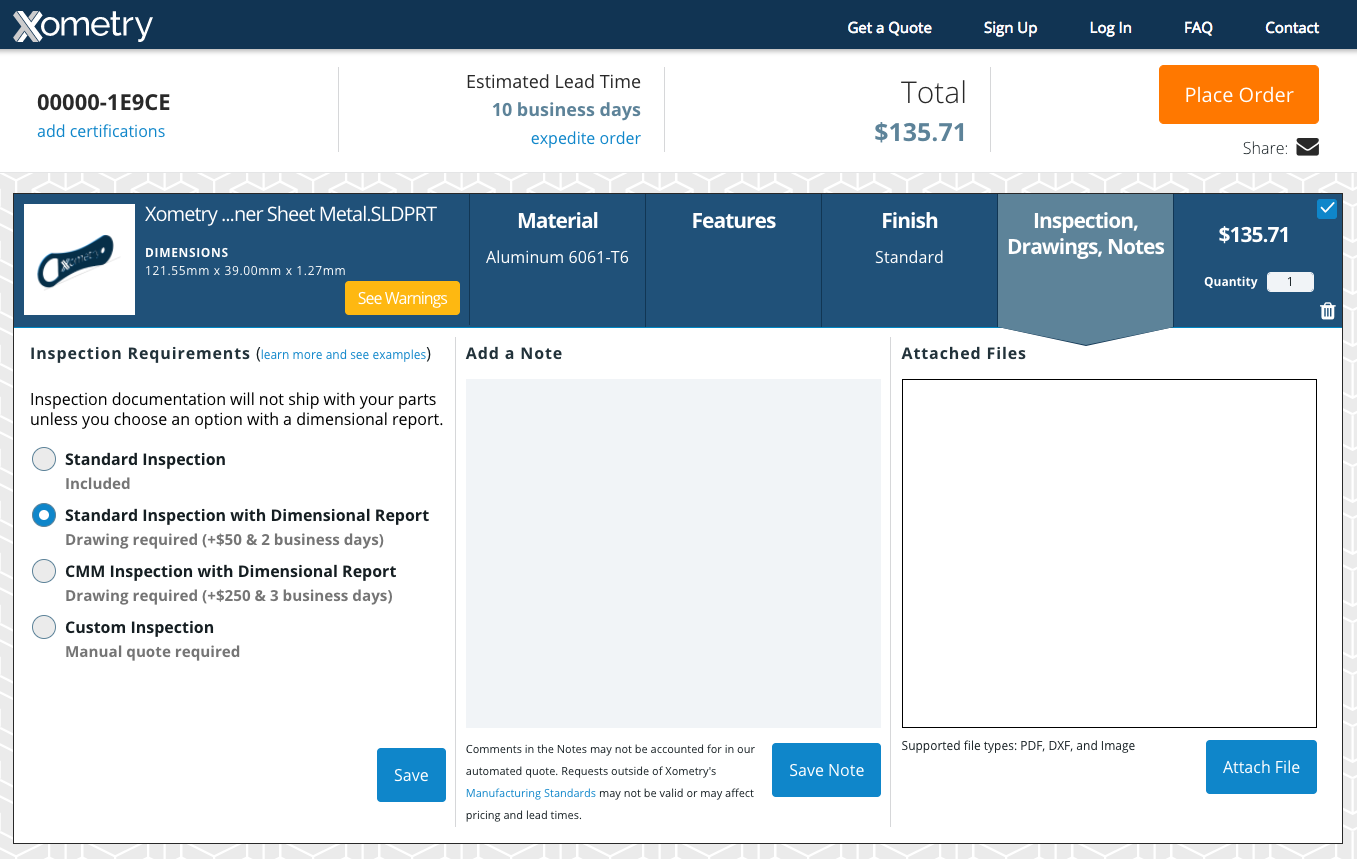Open Get a Quote menu item

pyautogui.click(x=889, y=27)
